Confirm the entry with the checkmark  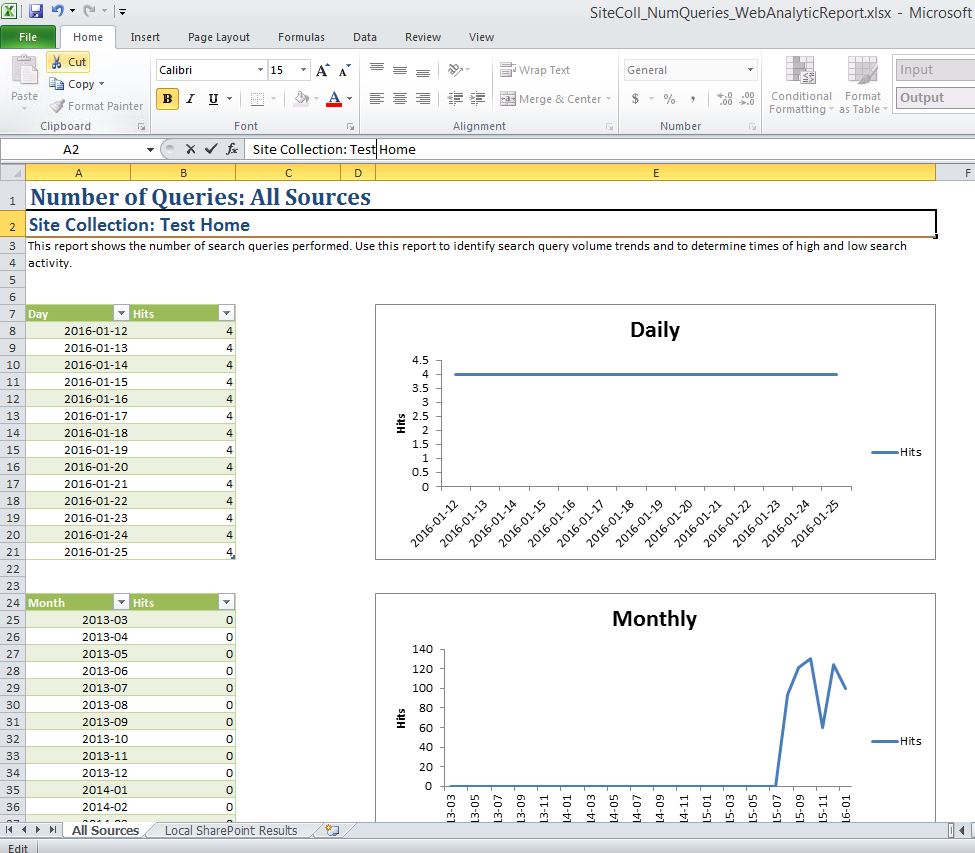(211, 149)
